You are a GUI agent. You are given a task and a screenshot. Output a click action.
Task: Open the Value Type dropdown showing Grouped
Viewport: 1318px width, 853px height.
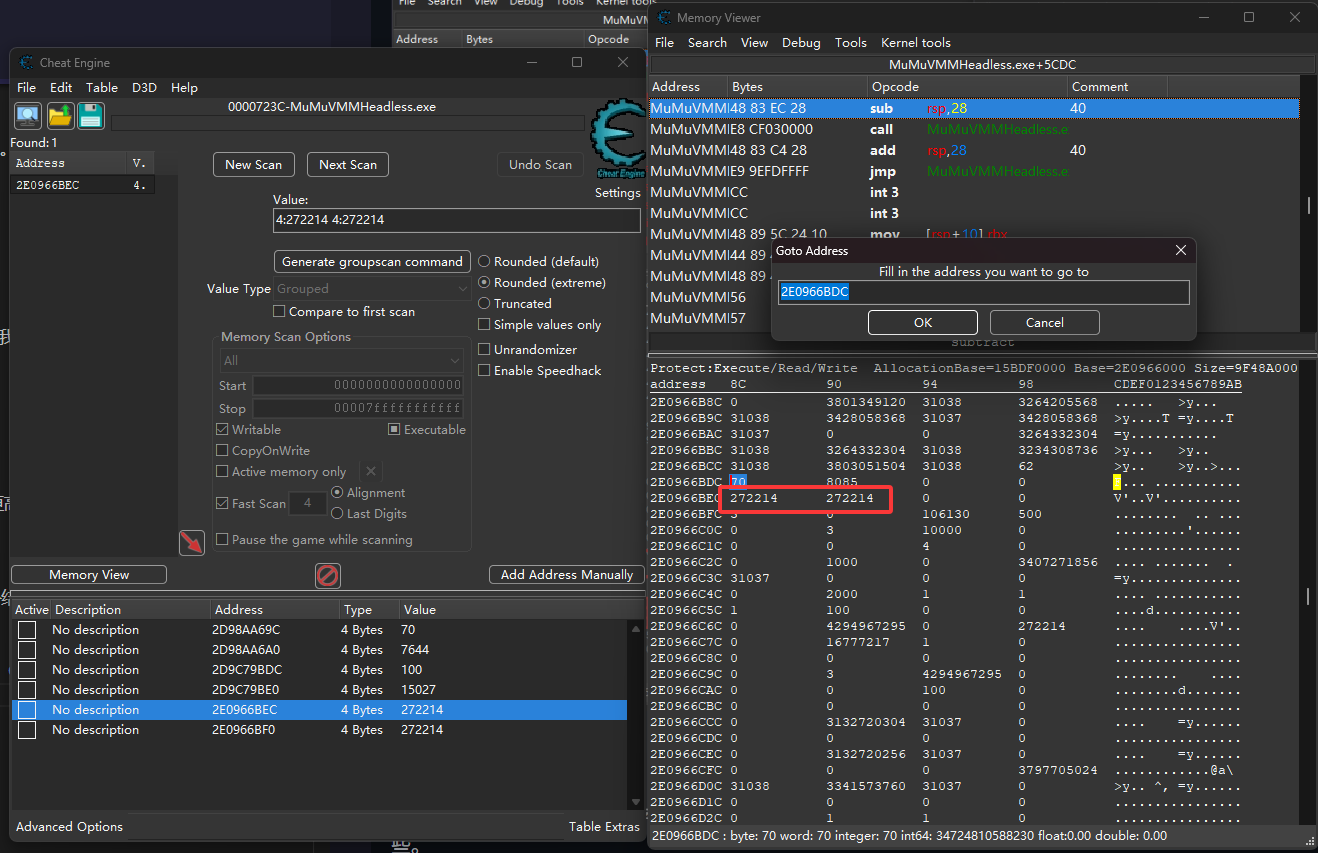click(x=372, y=289)
